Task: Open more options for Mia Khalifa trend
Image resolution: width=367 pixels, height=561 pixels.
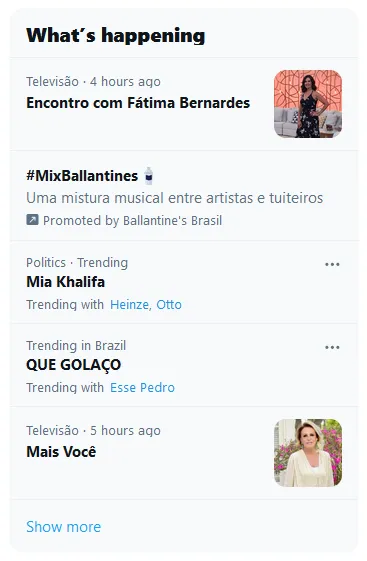Action: click(x=332, y=264)
